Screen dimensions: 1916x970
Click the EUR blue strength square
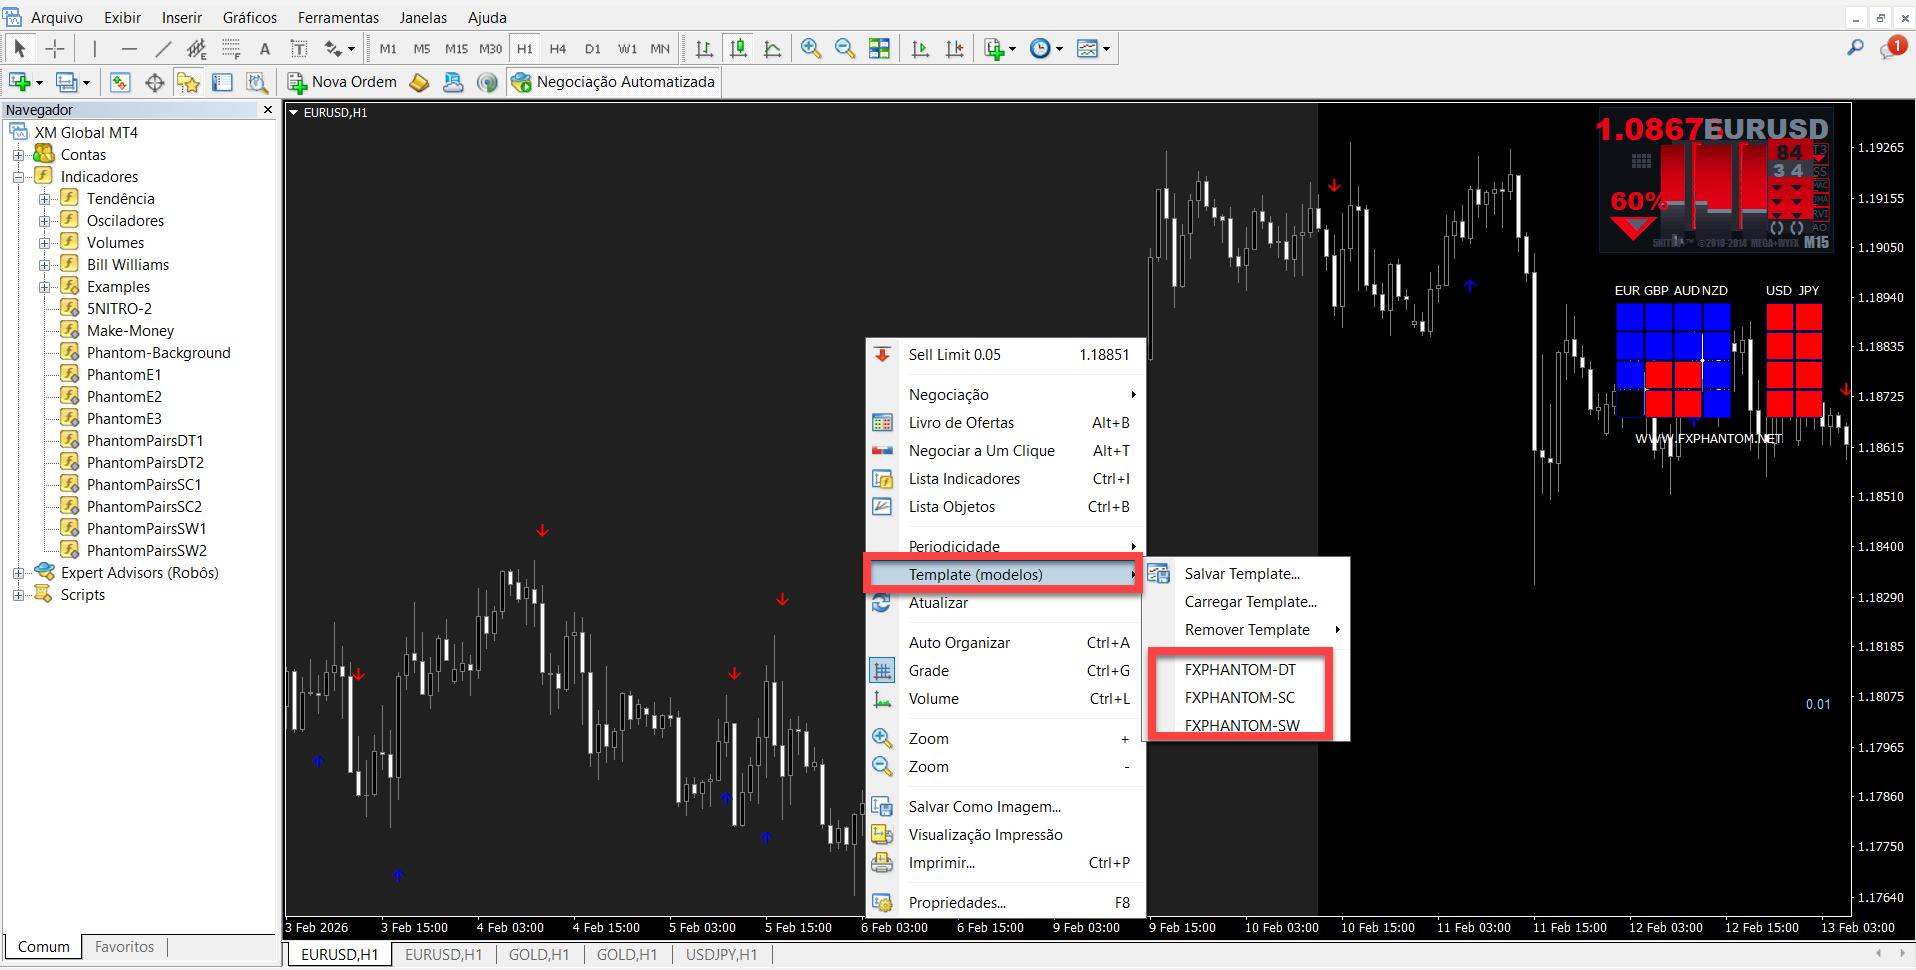point(1629,317)
